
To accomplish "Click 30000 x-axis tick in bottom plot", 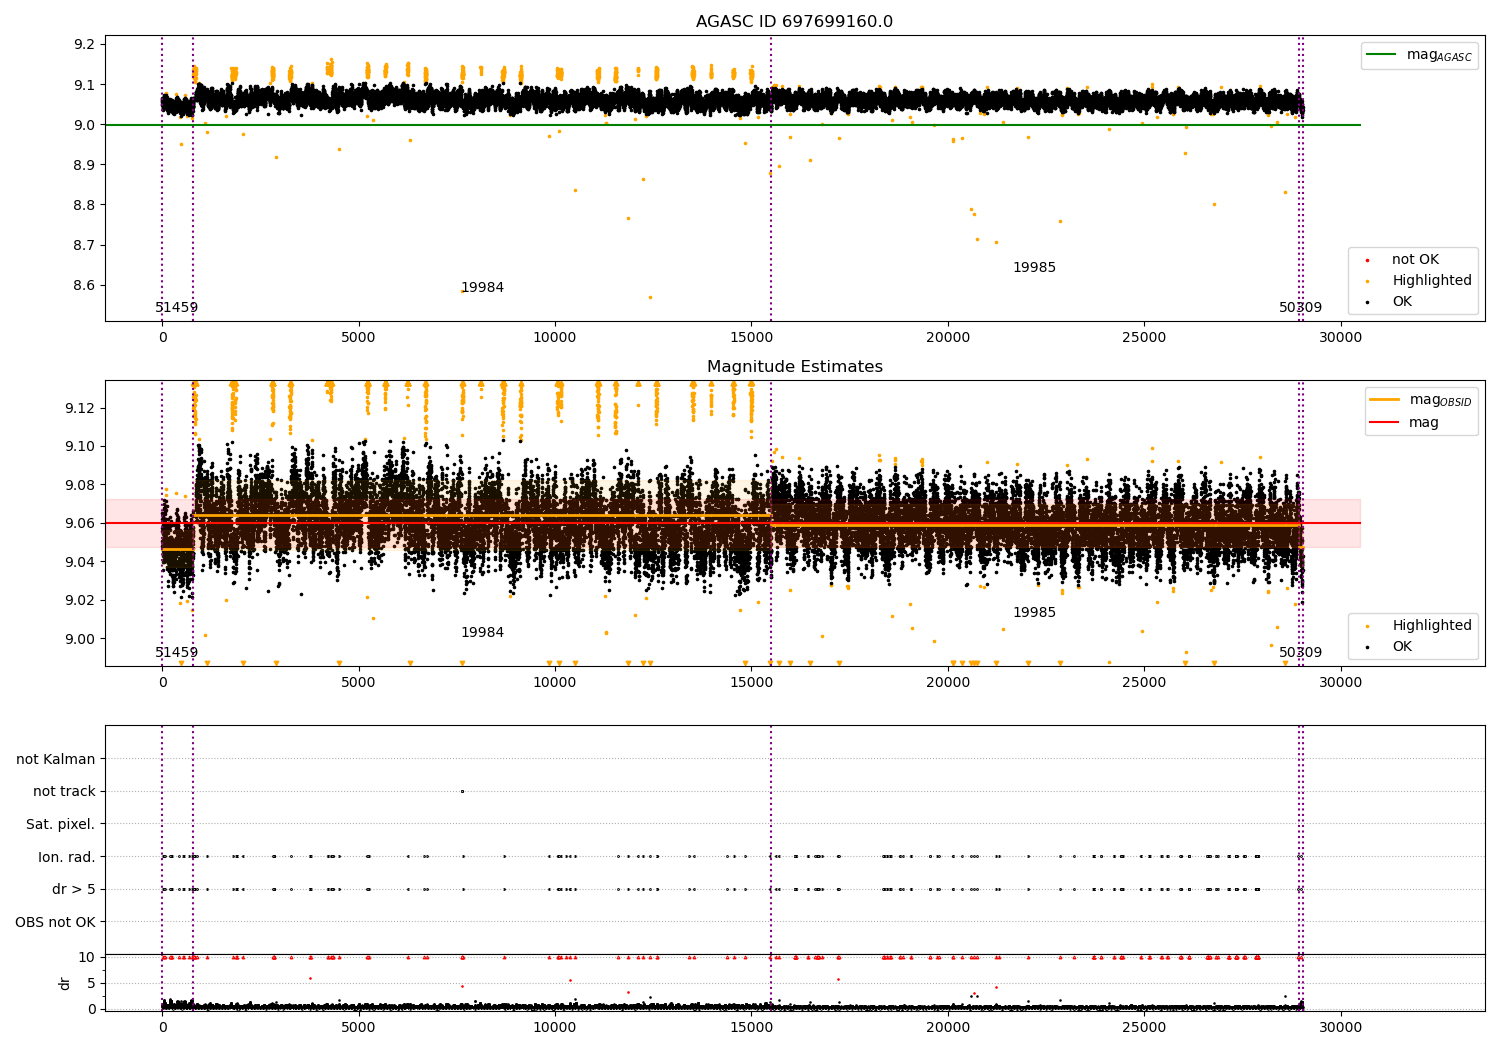I will [x=1340, y=1027].
